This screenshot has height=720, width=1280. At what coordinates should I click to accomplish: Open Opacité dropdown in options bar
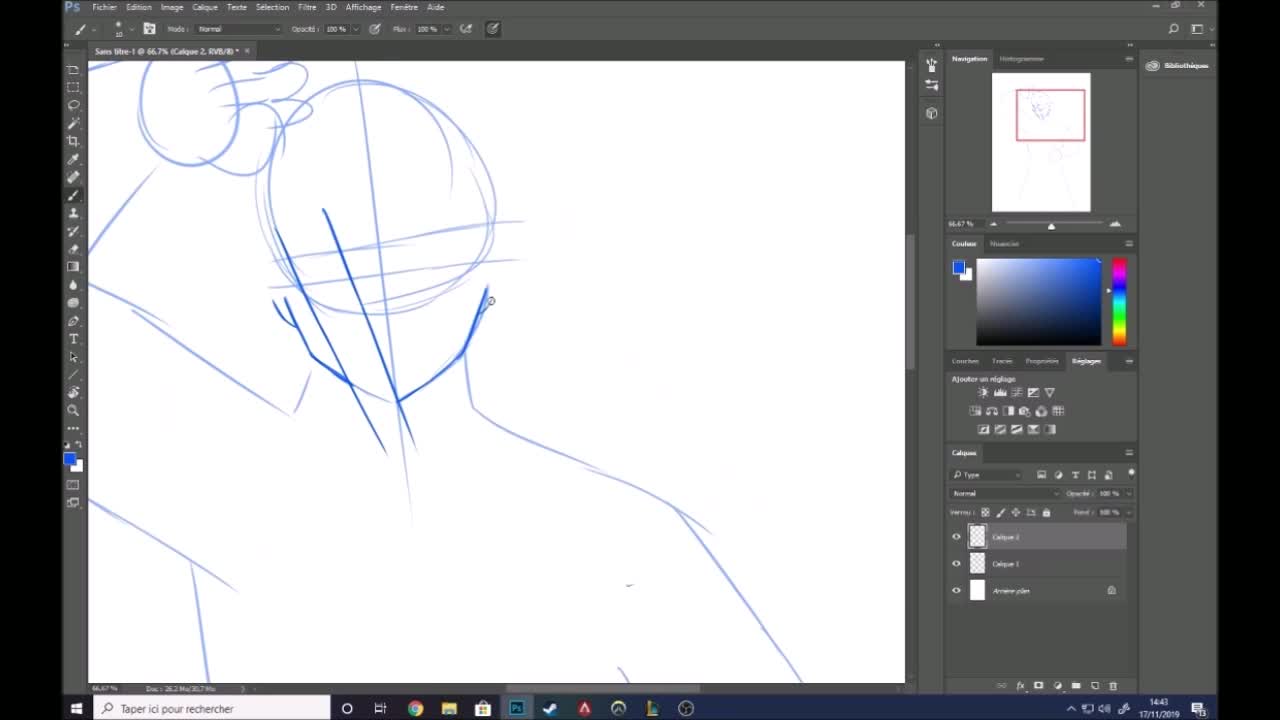[357, 29]
